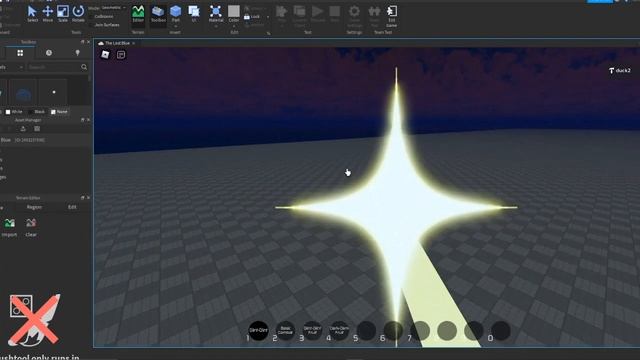Viewport: 640px width, 360px height.
Task: Undock the Toolbox panel
Action: click(x=82, y=42)
